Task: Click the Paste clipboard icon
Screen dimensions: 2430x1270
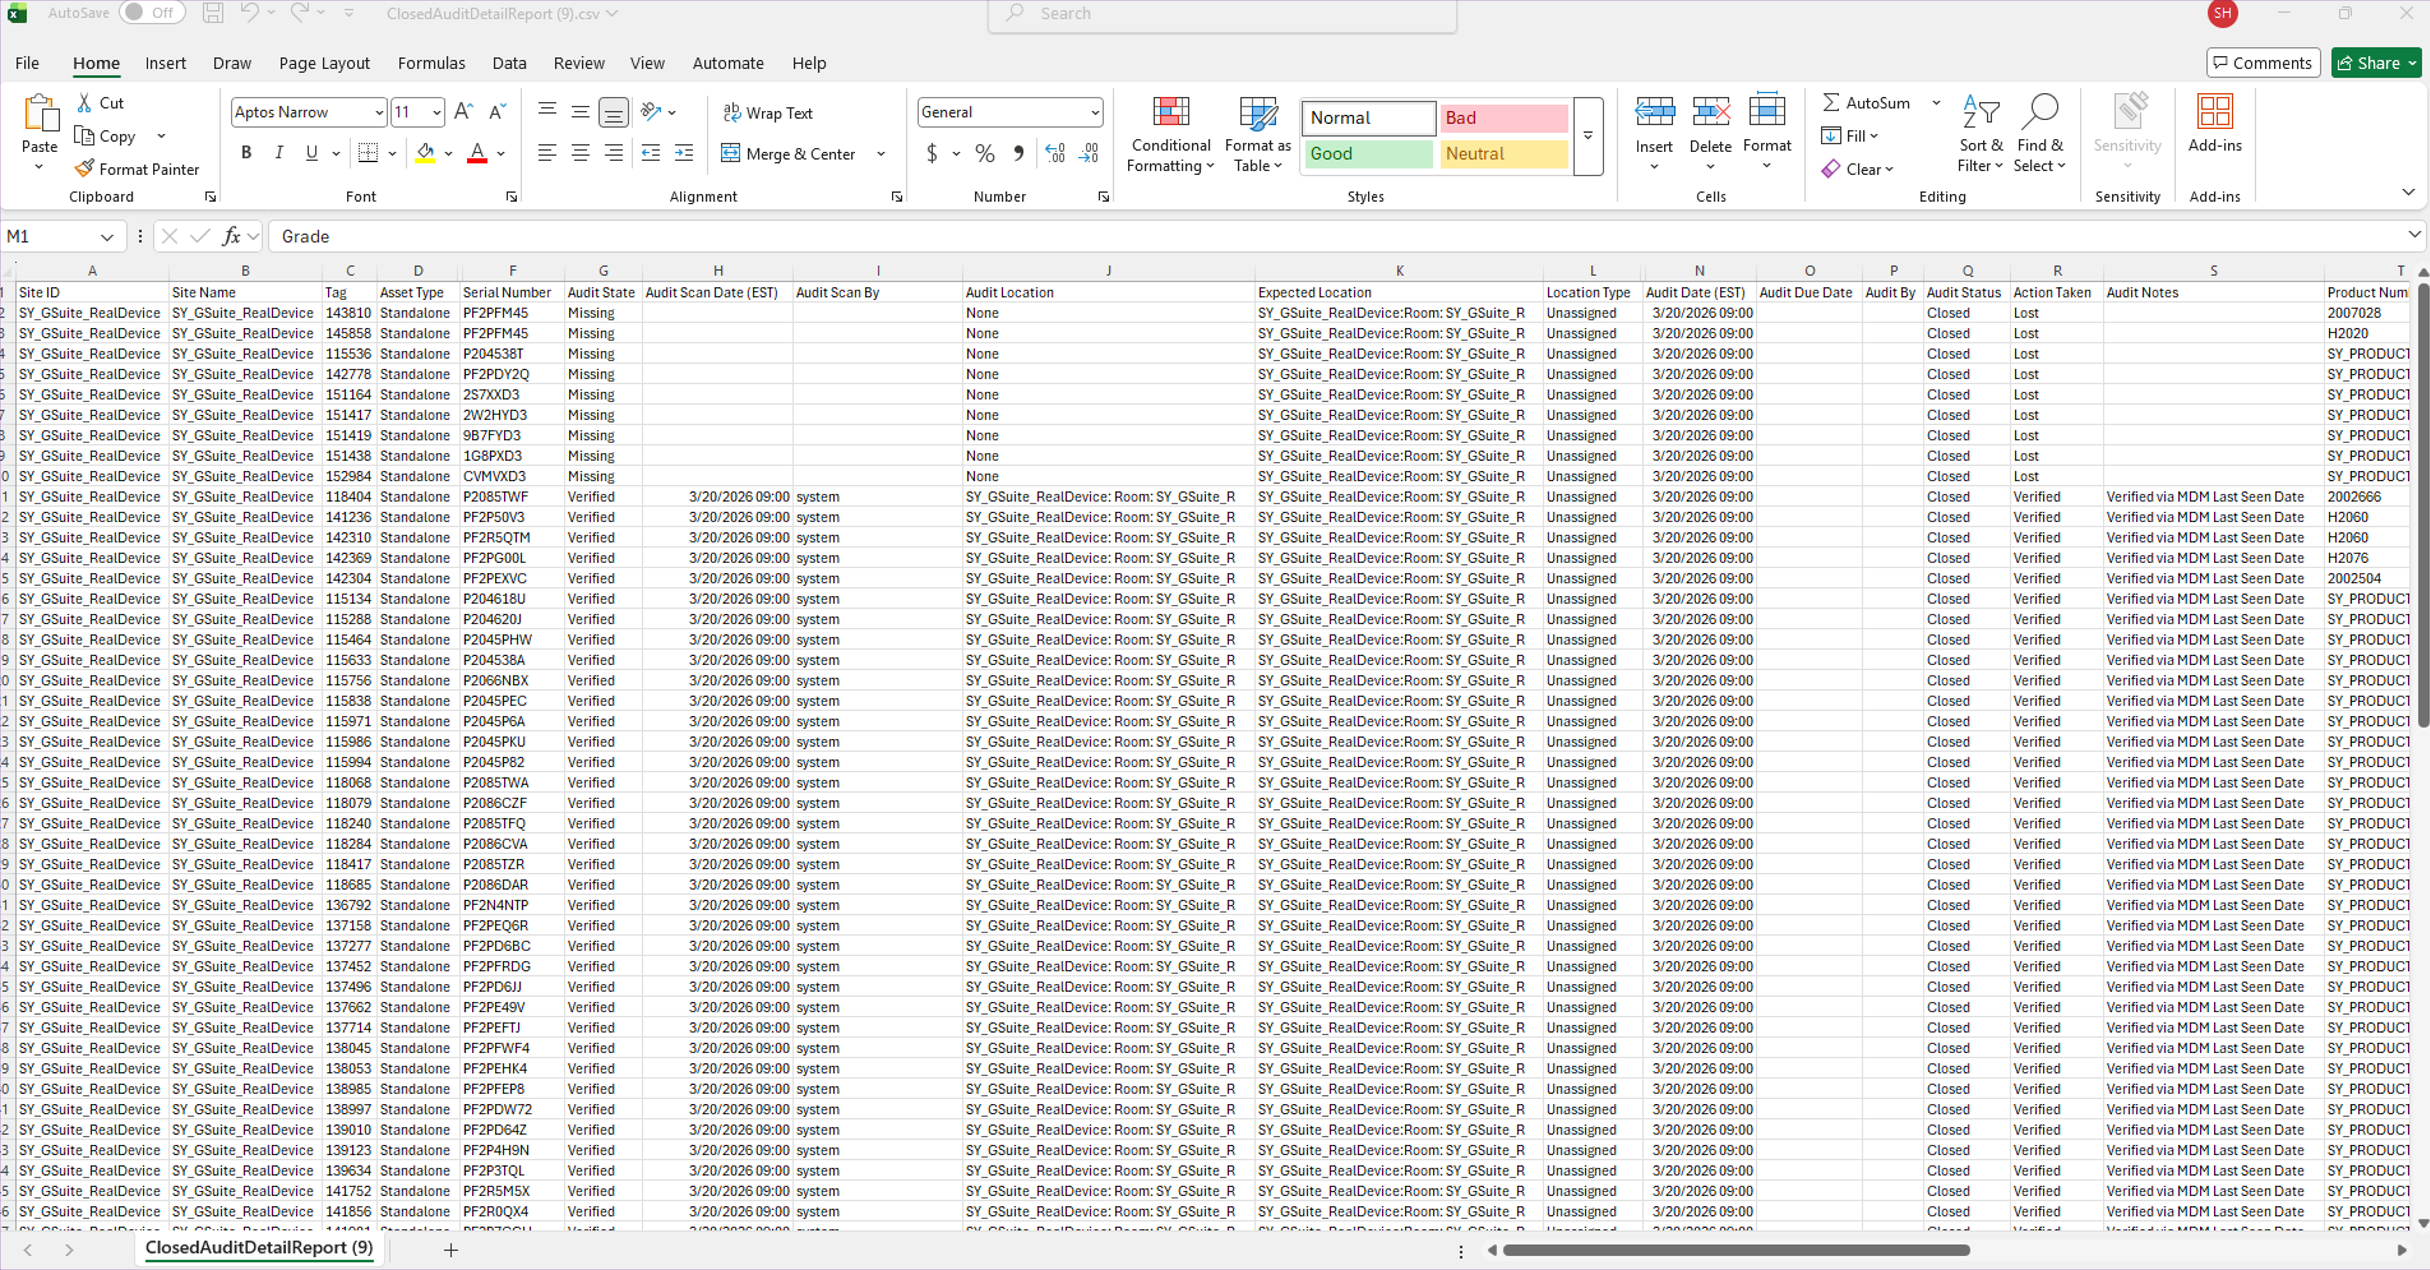Action: pos(40,115)
